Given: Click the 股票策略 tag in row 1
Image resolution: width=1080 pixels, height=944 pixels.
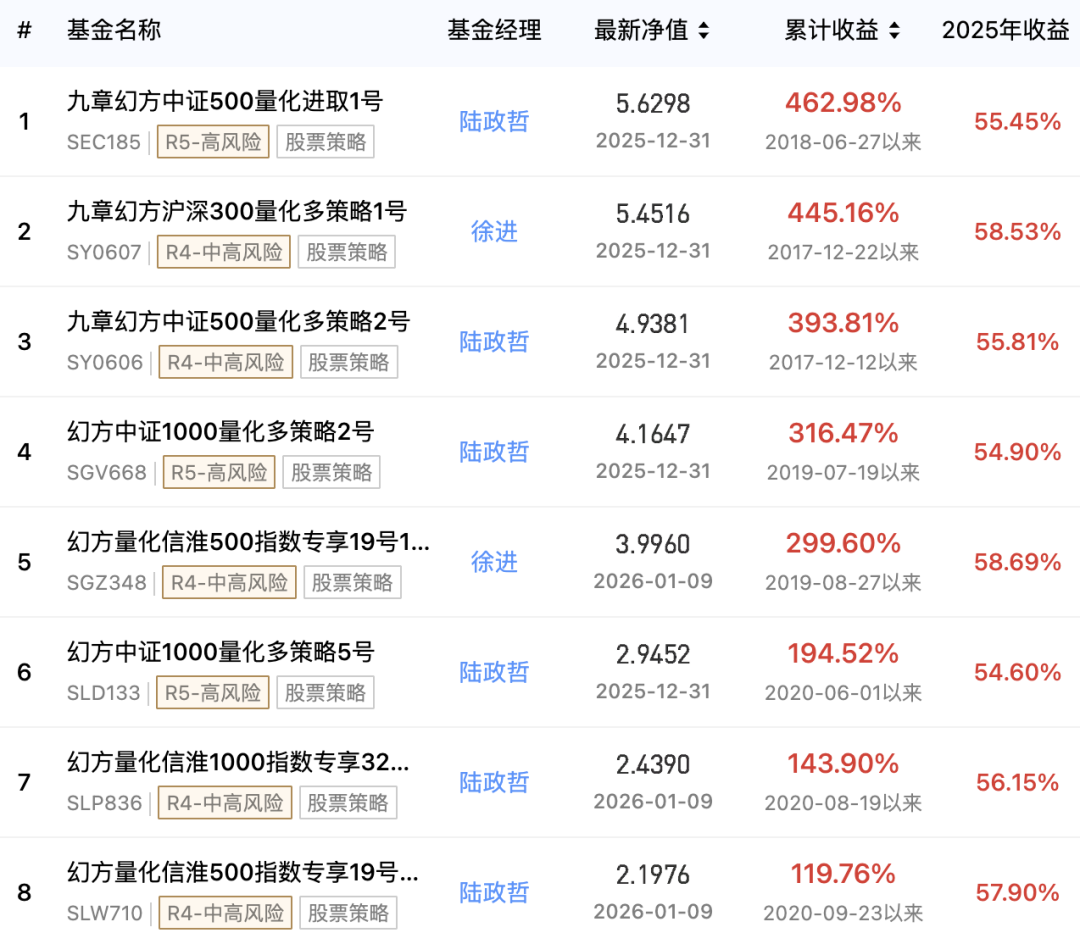Looking at the screenshot, I should click(326, 142).
